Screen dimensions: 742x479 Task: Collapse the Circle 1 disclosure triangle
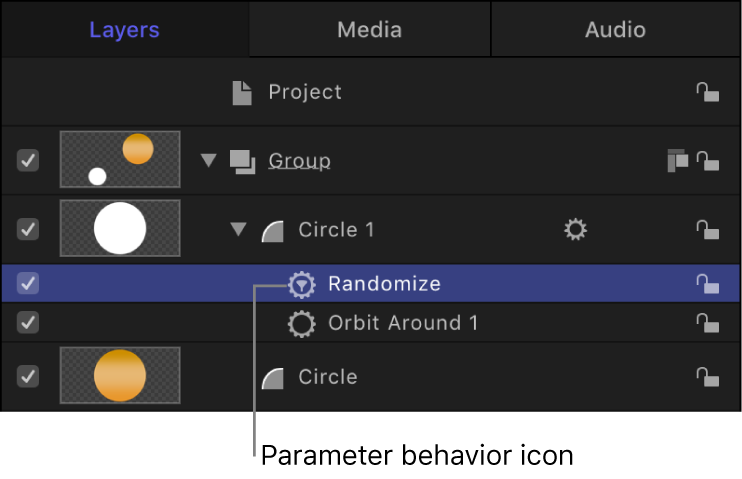coord(238,230)
